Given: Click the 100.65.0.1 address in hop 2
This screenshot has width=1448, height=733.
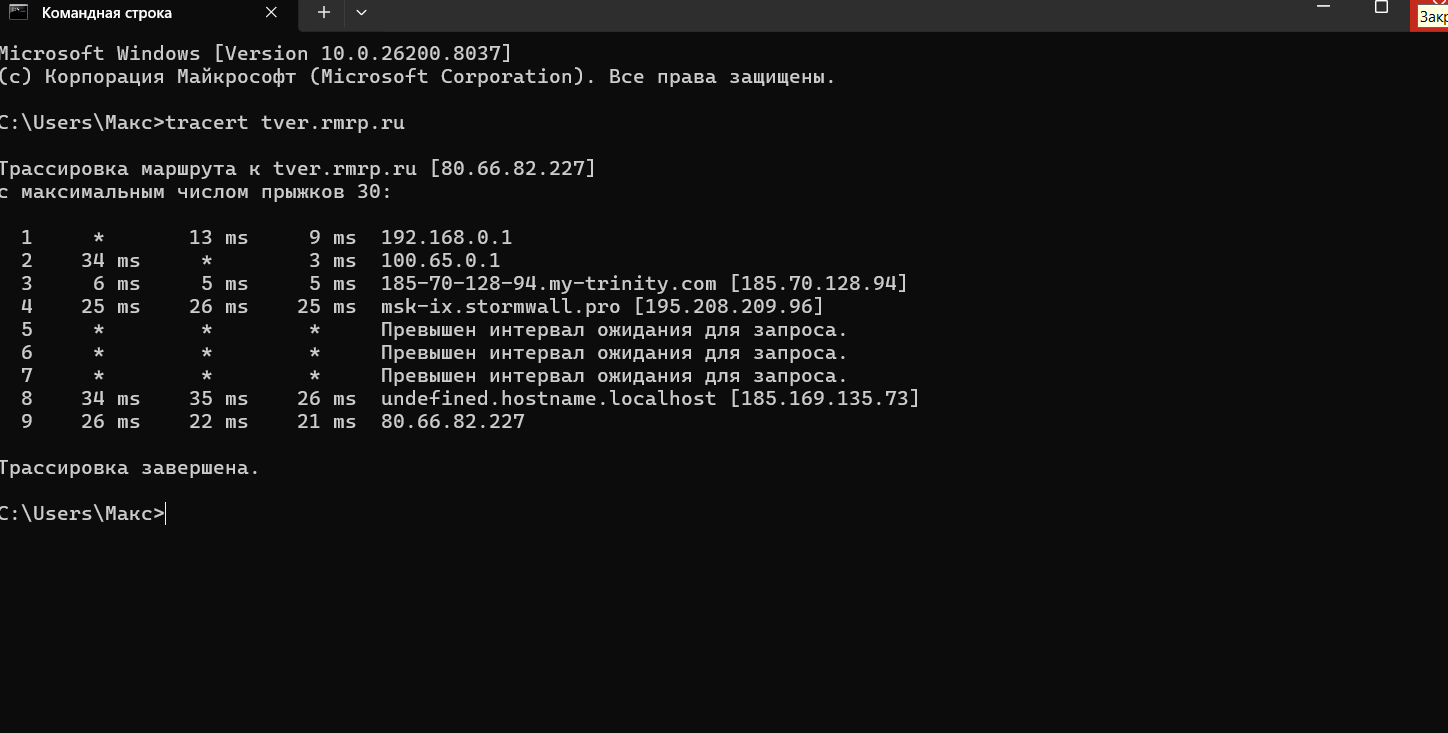Looking at the screenshot, I should [440, 261].
